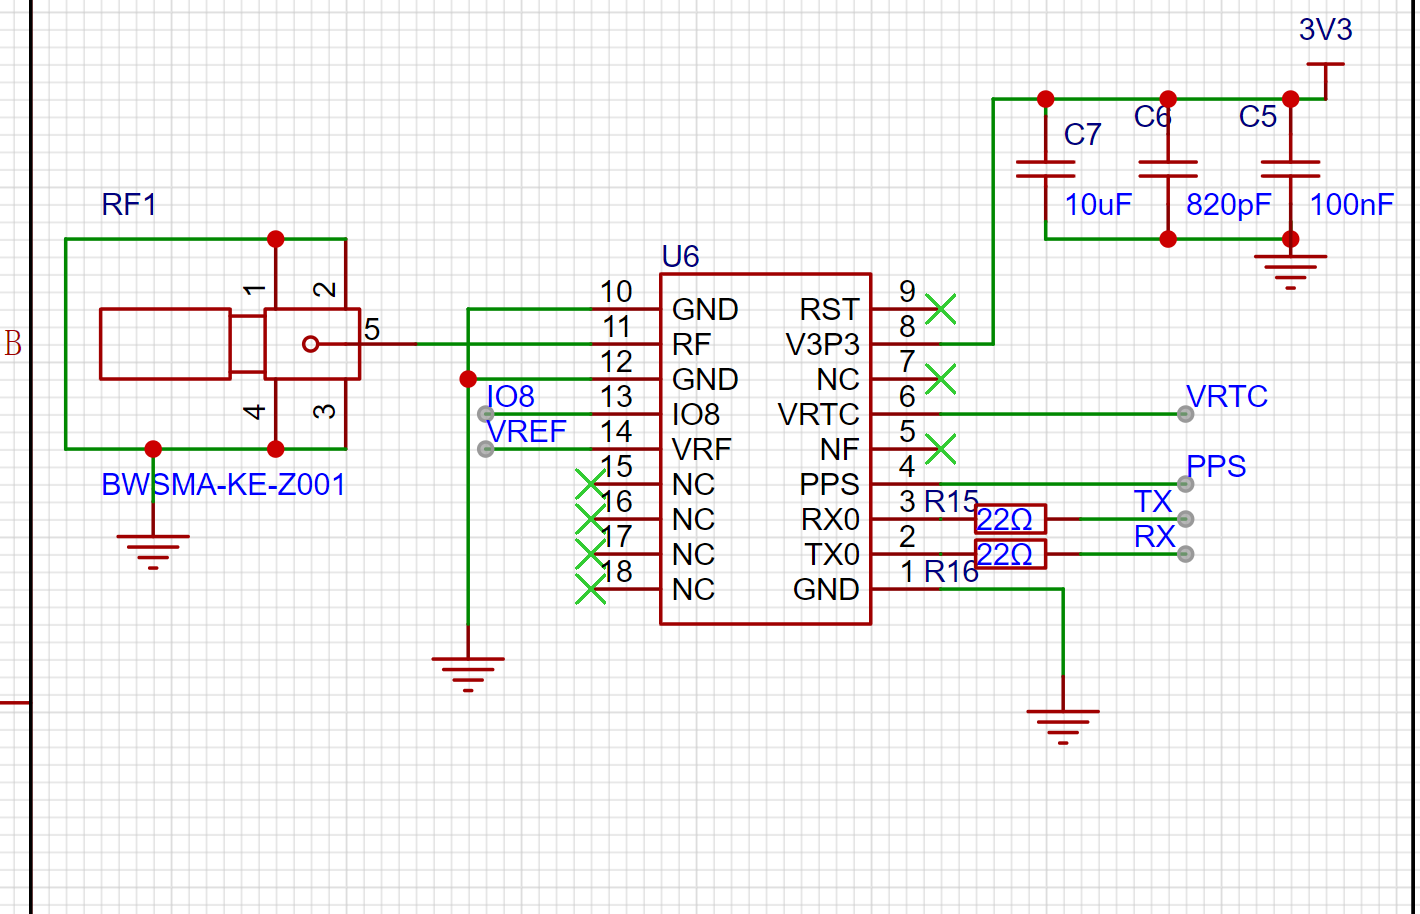Click the RX net label
This screenshot has height=914, width=1420.
pos(1154,537)
